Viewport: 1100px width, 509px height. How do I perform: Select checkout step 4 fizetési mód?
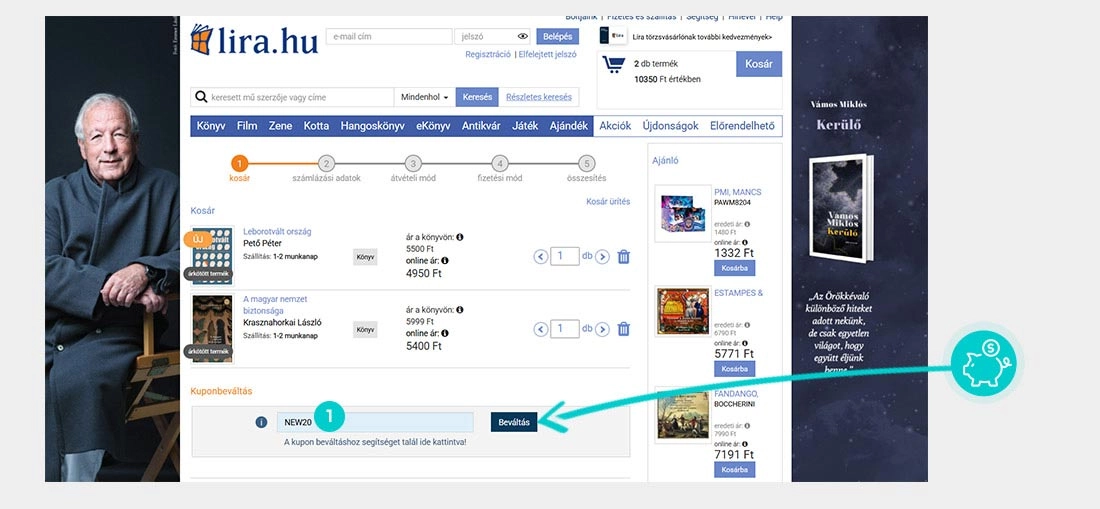[499, 169]
